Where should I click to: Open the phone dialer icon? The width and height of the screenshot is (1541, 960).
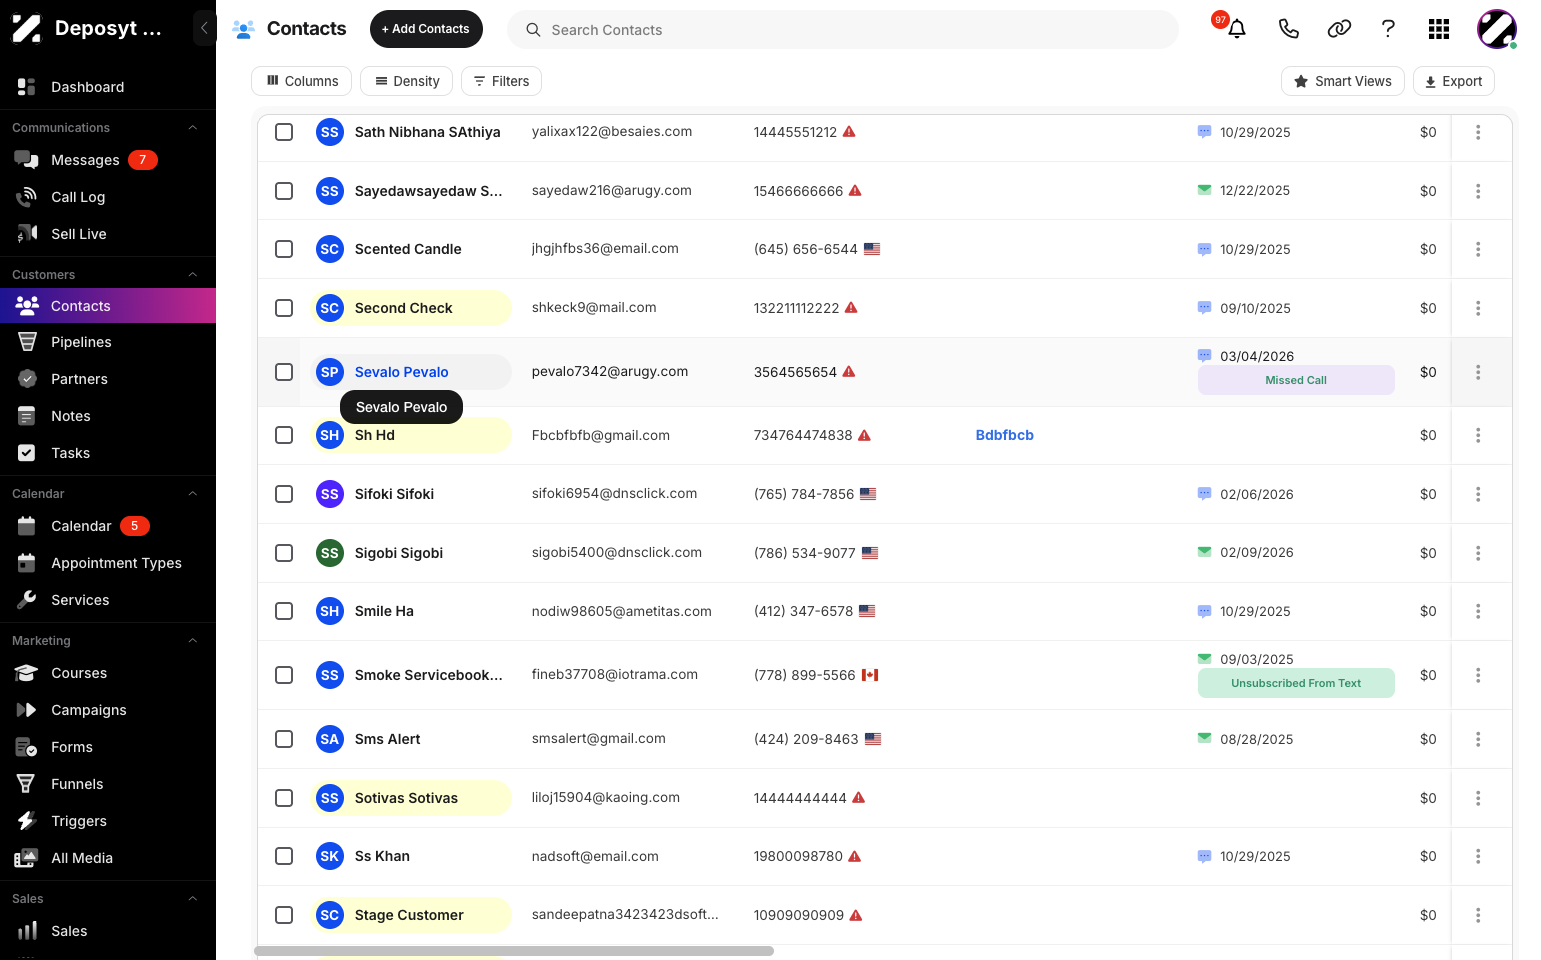pyautogui.click(x=1289, y=29)
